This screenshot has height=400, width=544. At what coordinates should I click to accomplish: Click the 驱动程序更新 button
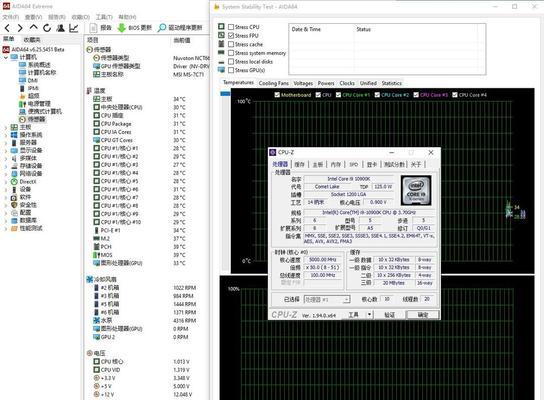point(180,27)
